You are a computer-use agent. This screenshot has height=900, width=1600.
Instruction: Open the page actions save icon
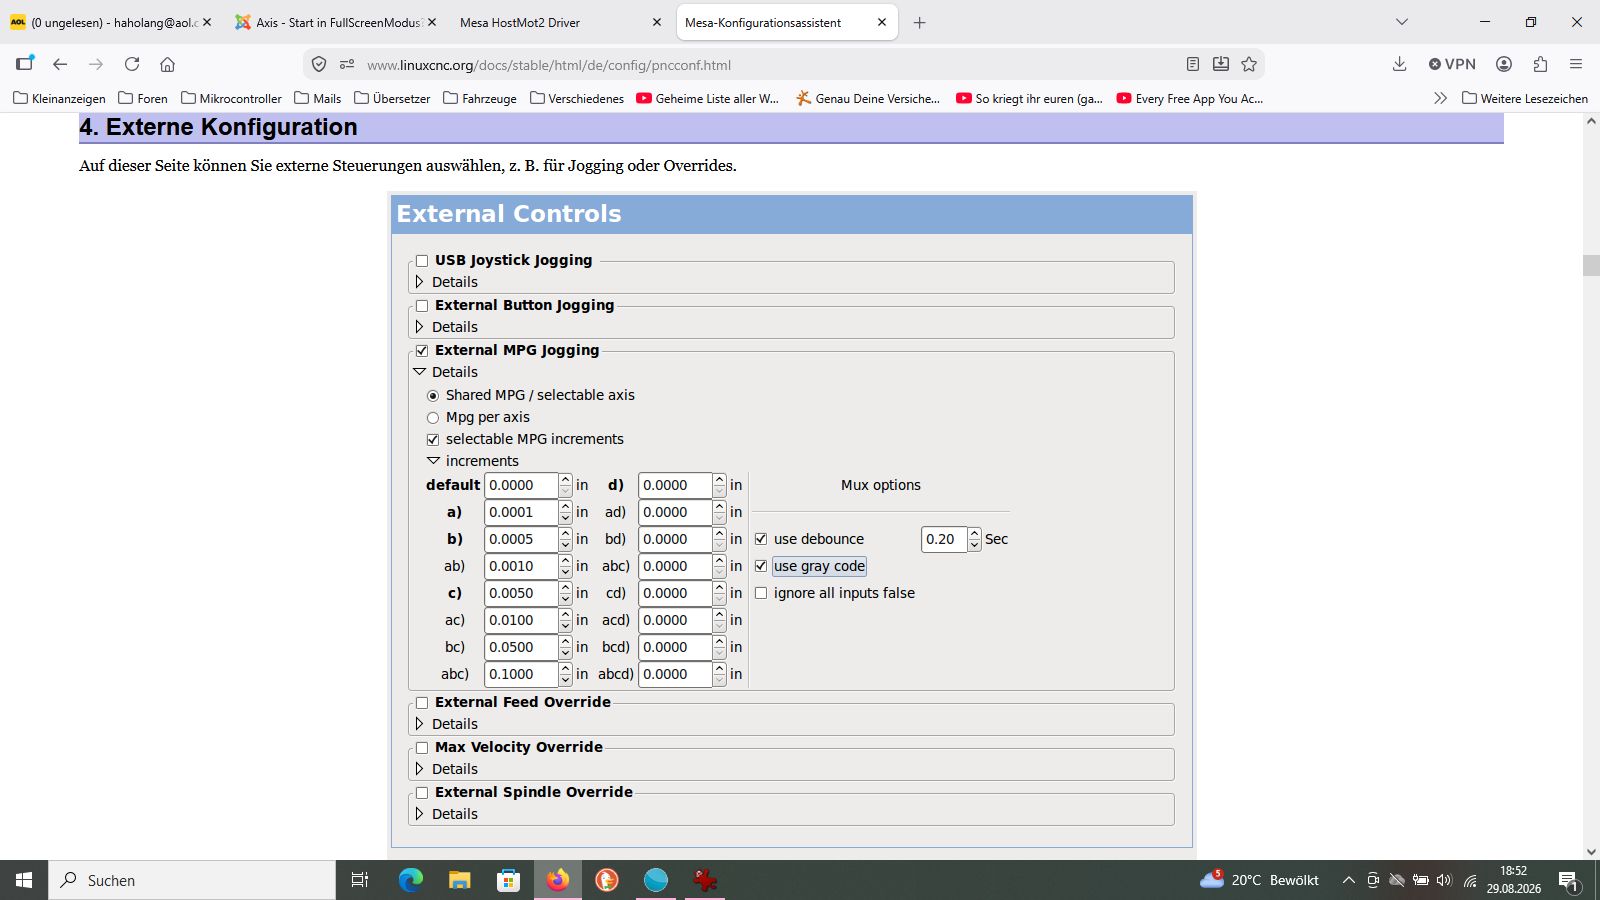coord(1221,64)
